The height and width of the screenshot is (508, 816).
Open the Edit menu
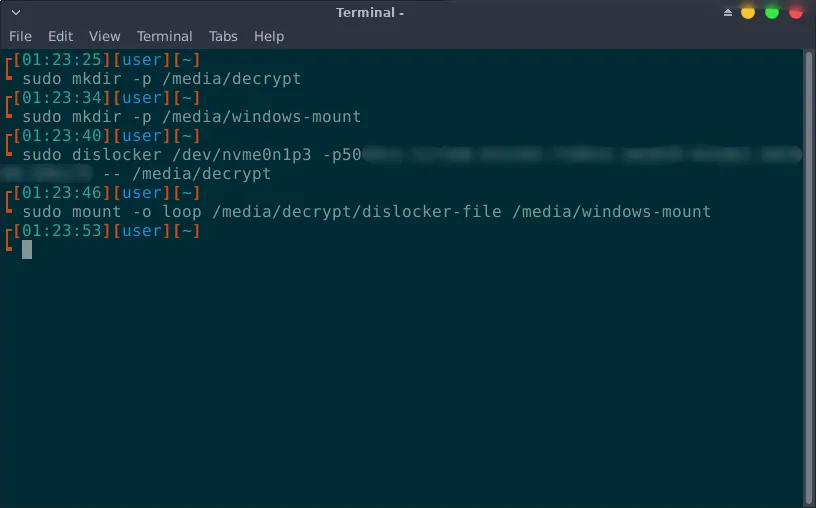pyautogui.click(x=60, y=36)
